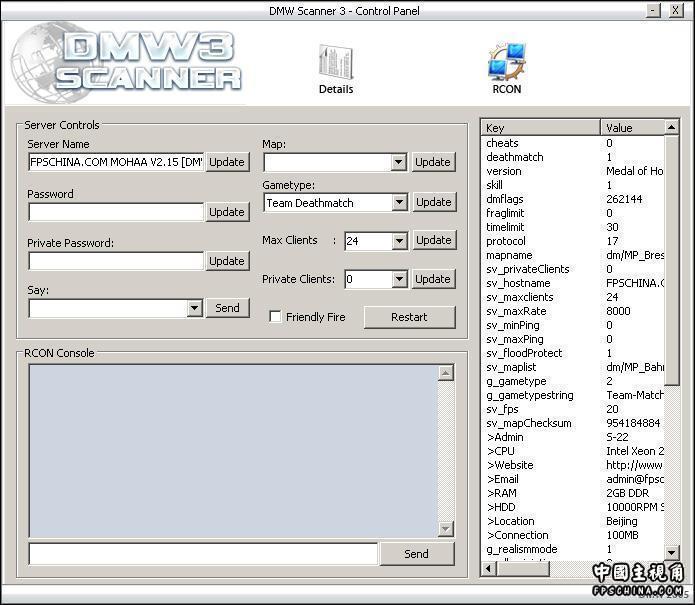695x605 pixels.
Task: Select the >Connection row
Action: (x=573, y=535)
